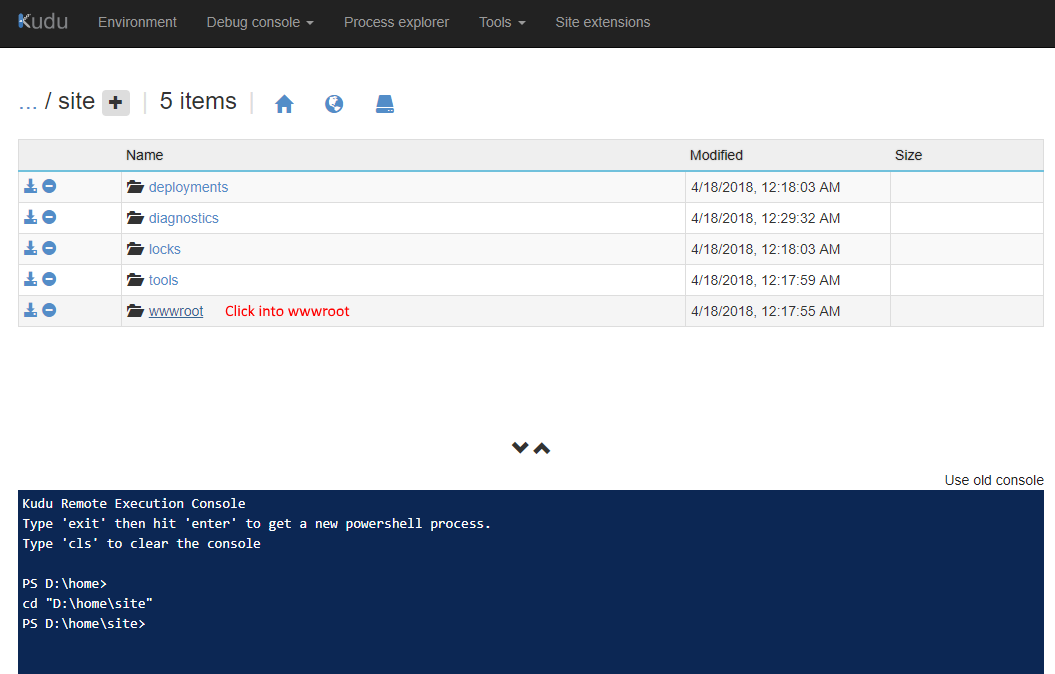
Task: Expand console with the up chevron
Action: [x=542, y=448]
